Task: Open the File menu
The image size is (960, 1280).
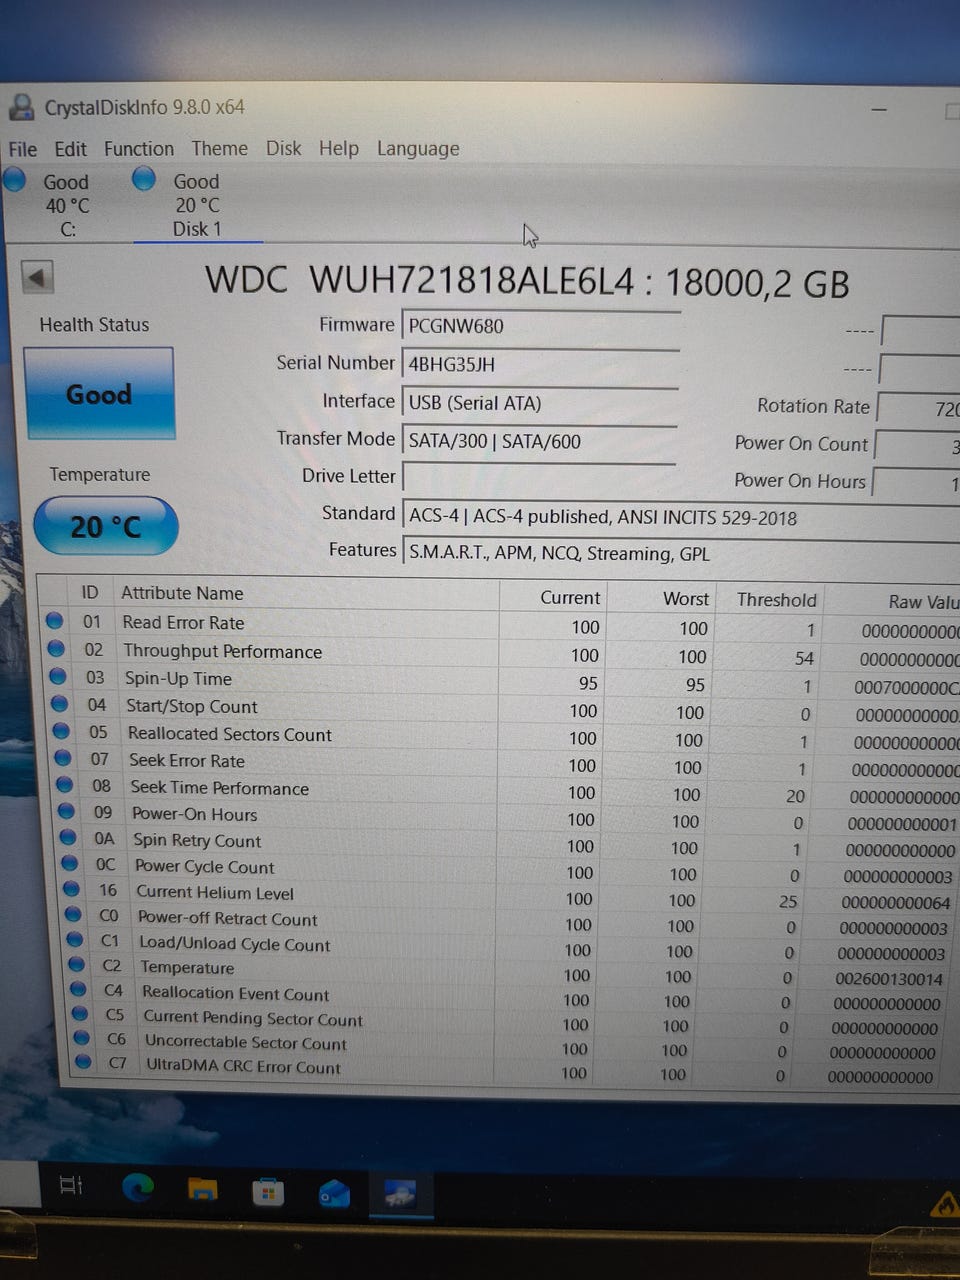Action: pos(23,149)
